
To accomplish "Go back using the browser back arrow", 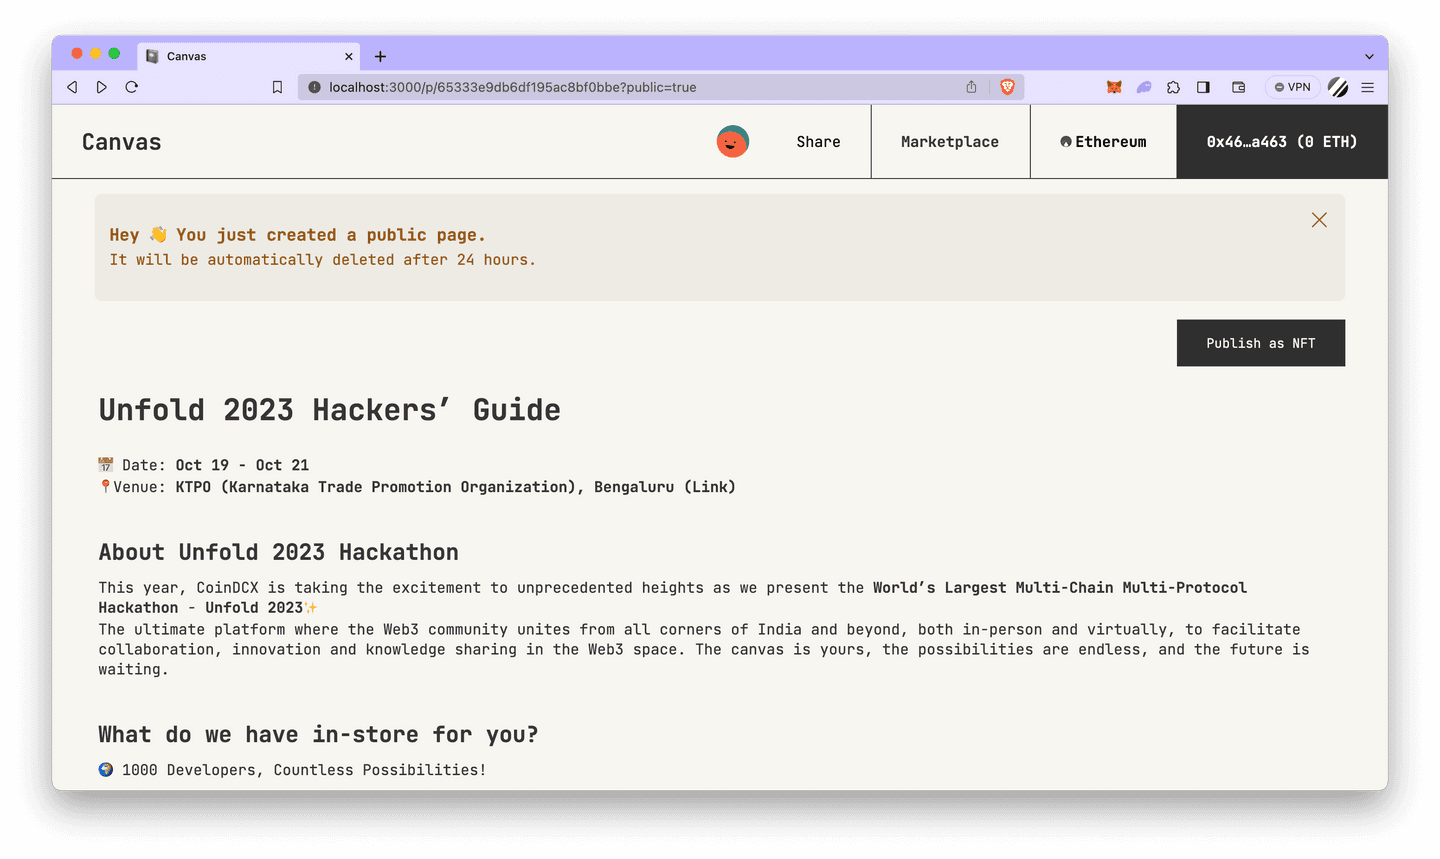I will pyautogui.click(x=72, y=87).
